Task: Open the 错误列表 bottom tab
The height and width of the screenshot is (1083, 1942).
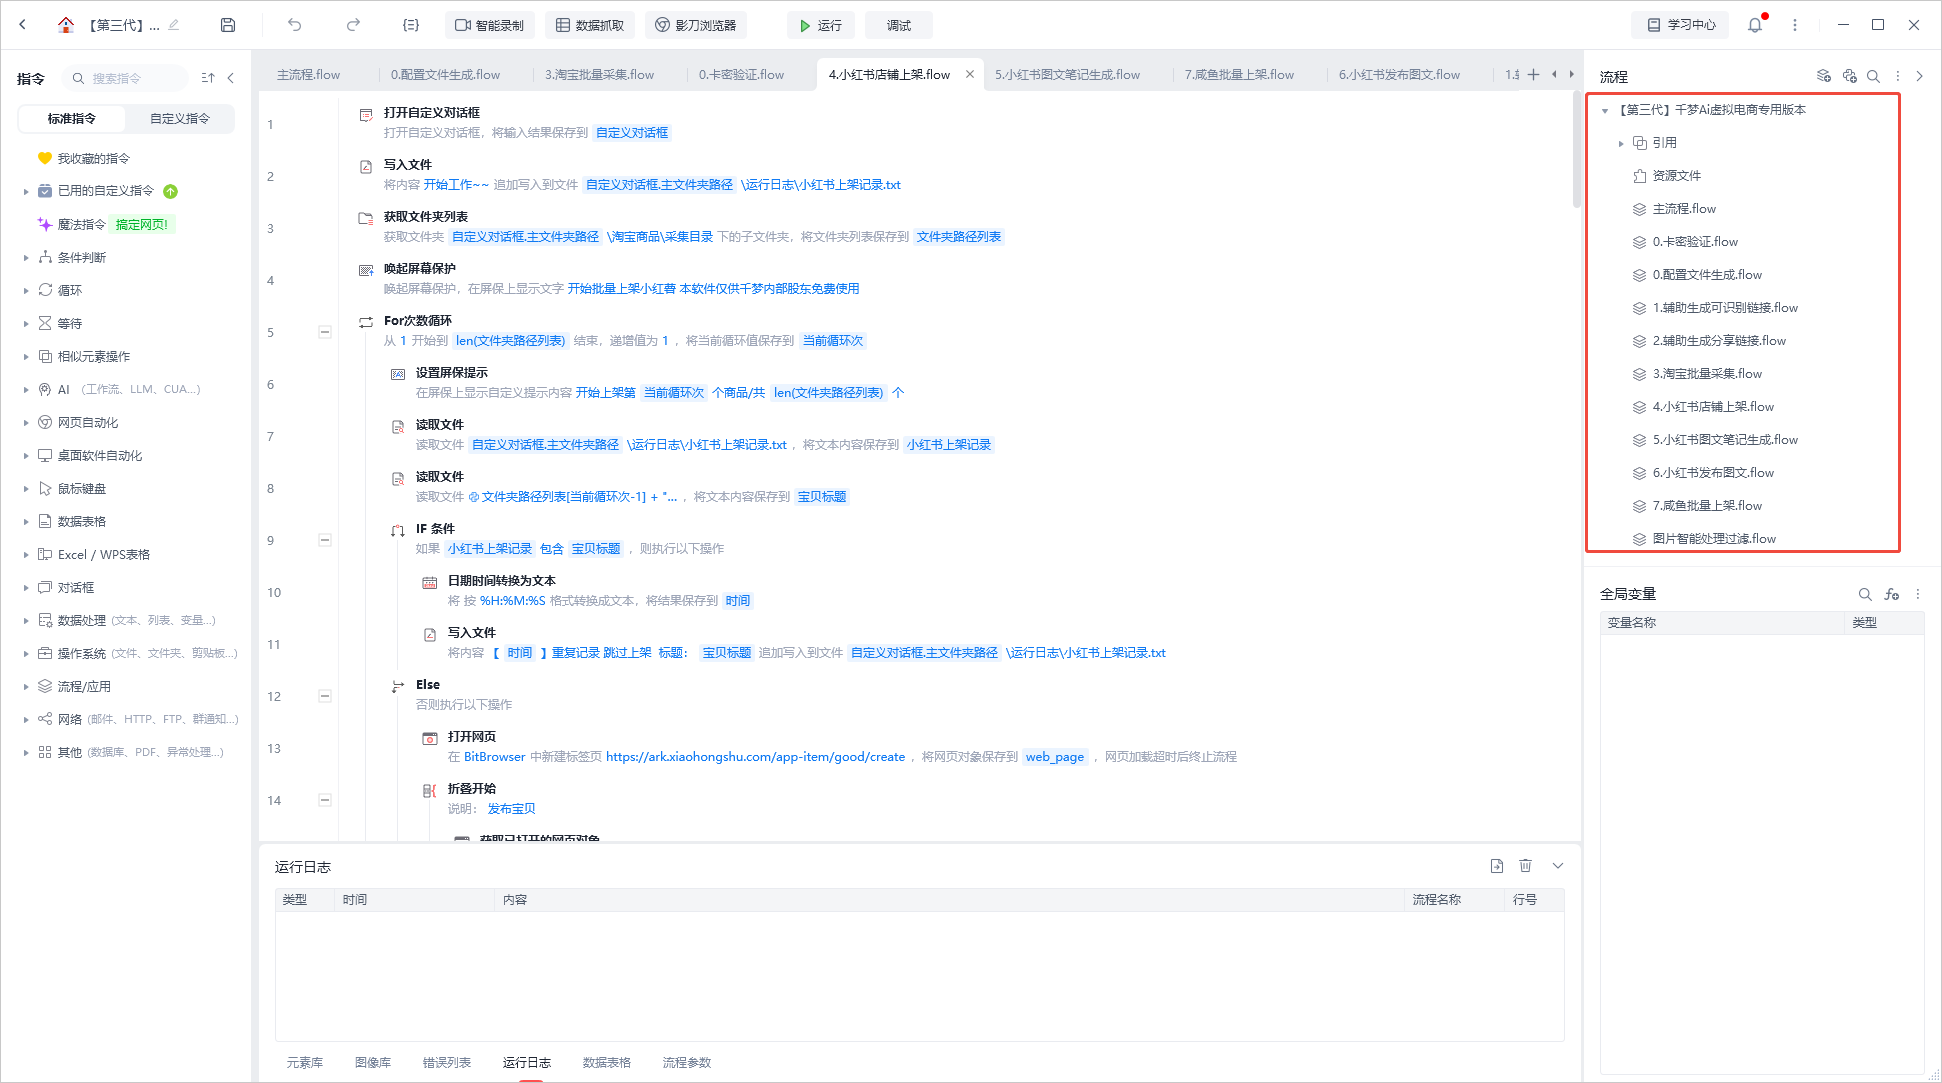Action: 446,1062
